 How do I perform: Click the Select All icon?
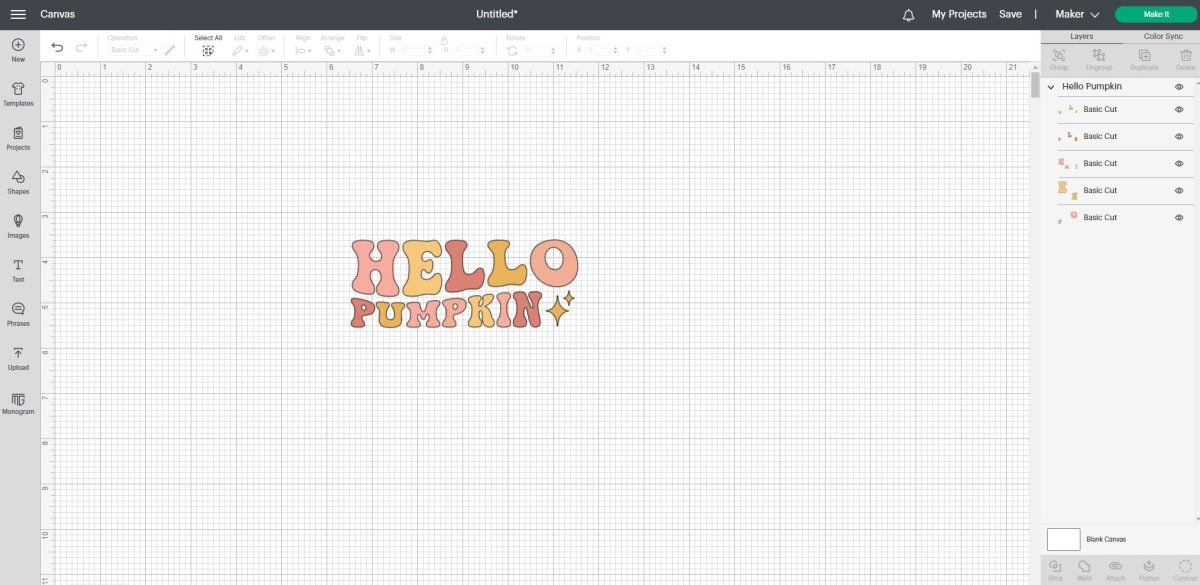[208, 50]
